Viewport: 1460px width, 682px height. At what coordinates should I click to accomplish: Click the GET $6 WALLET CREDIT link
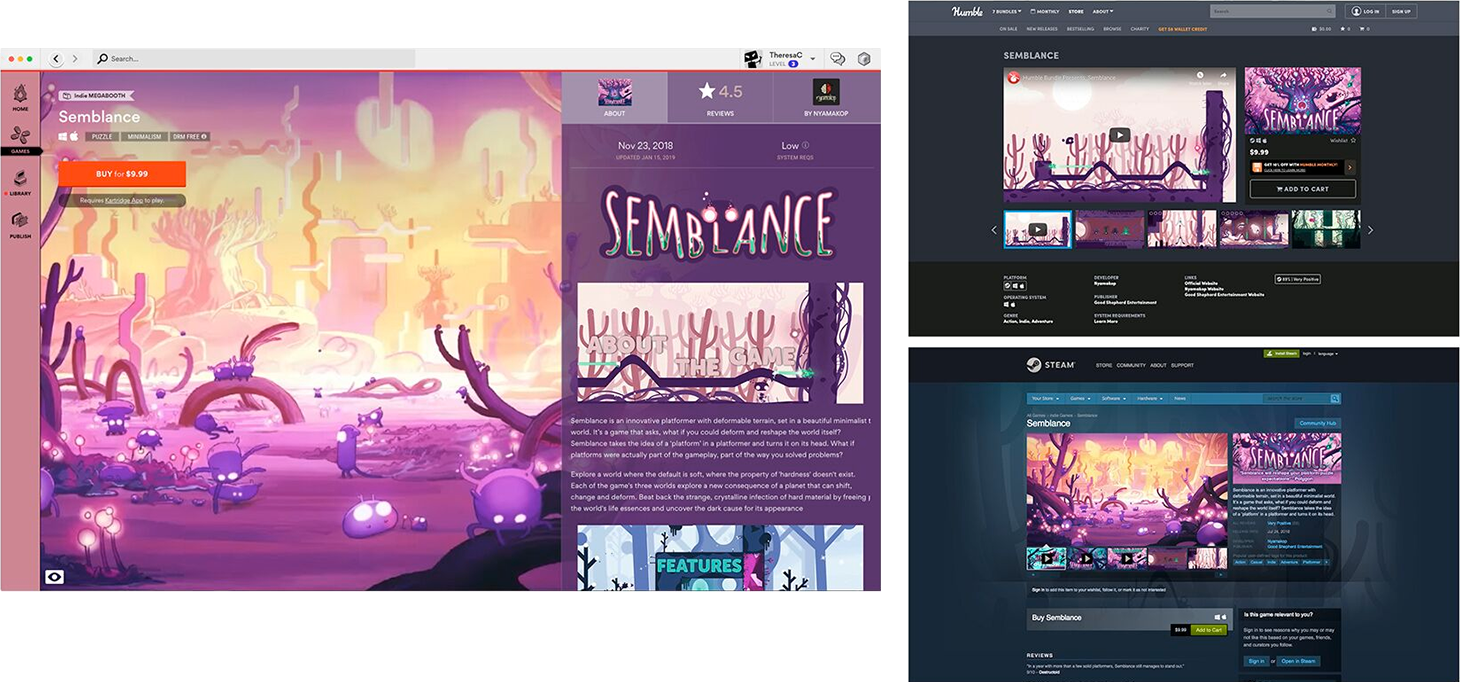pos(1183,29)
